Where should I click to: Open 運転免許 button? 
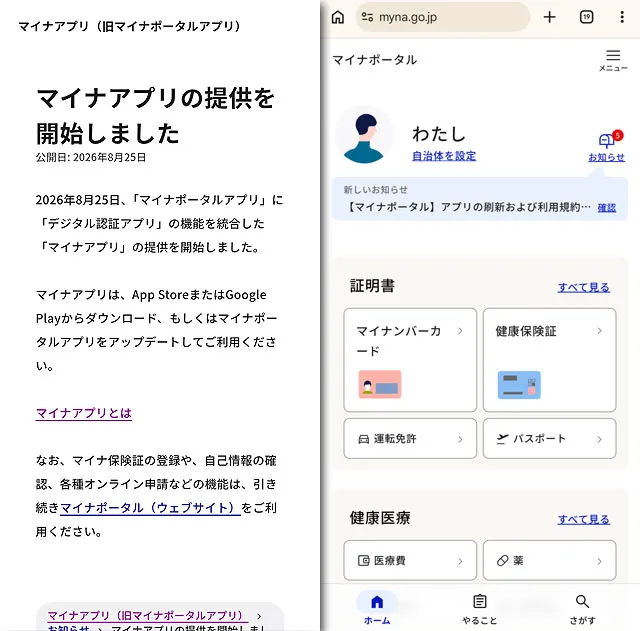[x=410, y=439]
